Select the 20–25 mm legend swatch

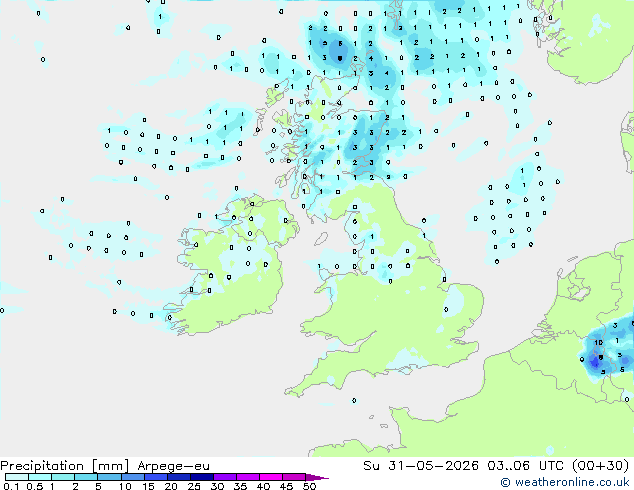click(x=178, y=477)
